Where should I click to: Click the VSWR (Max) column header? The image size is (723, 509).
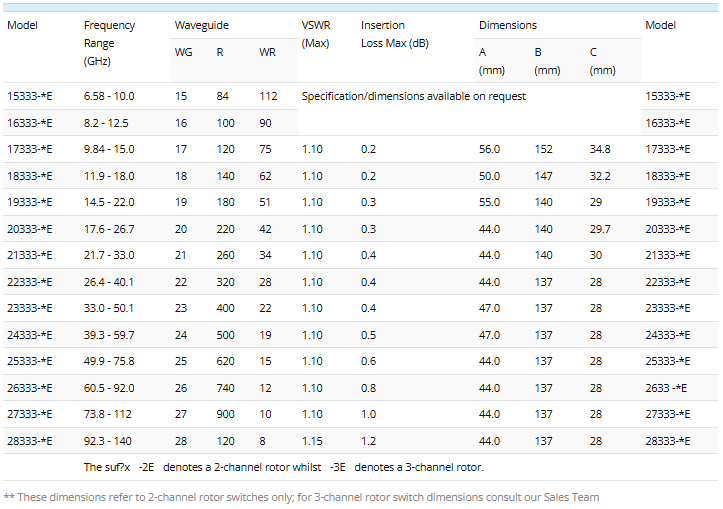315,34
